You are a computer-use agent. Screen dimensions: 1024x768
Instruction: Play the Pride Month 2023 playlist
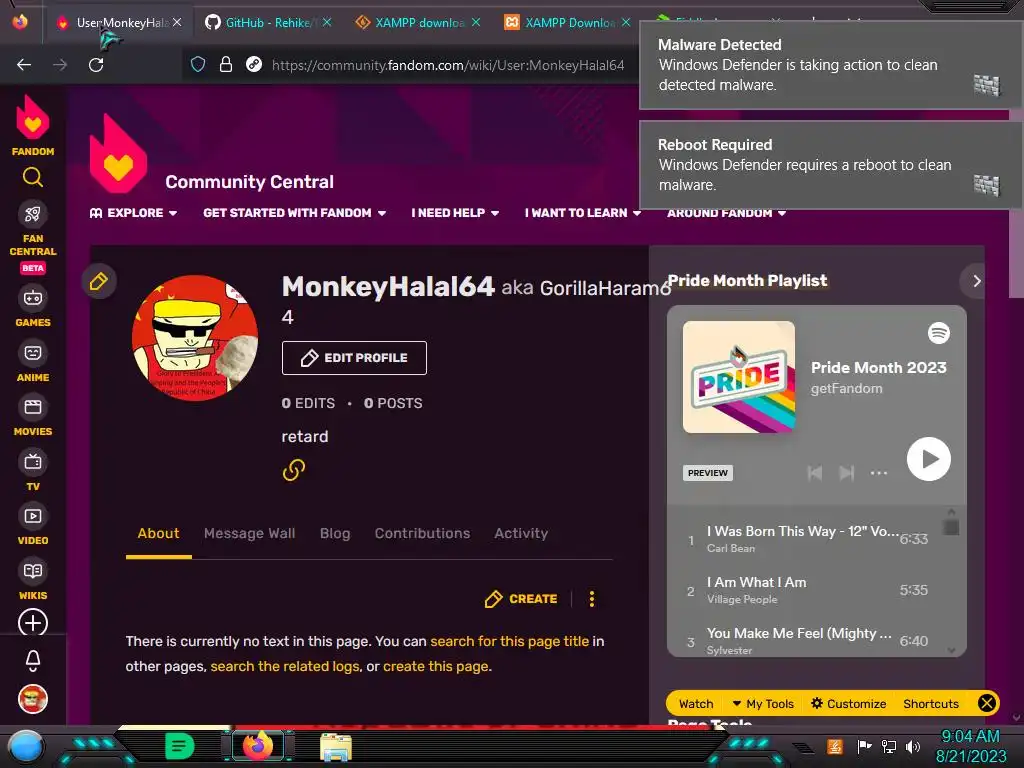(x=929, y=459)
